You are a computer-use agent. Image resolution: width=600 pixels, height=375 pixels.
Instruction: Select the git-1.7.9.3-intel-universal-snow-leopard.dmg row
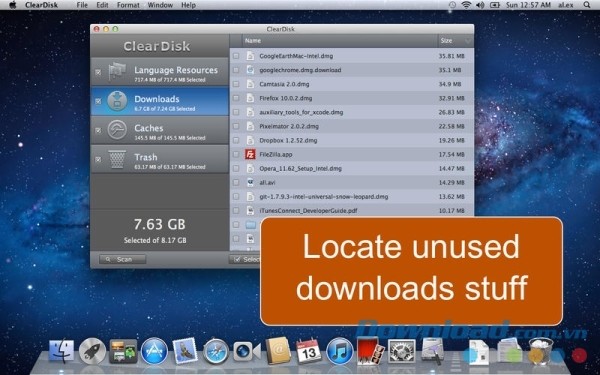point(352,197)
